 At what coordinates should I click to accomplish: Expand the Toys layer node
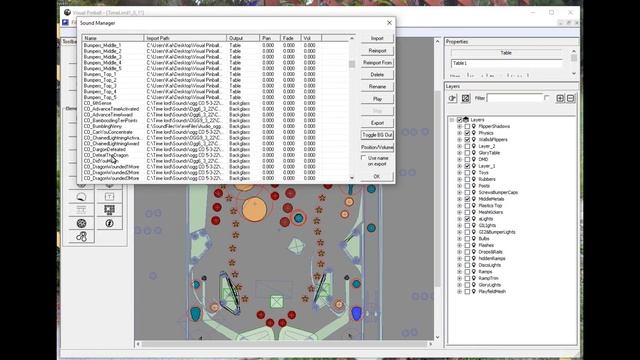point(460,173)
